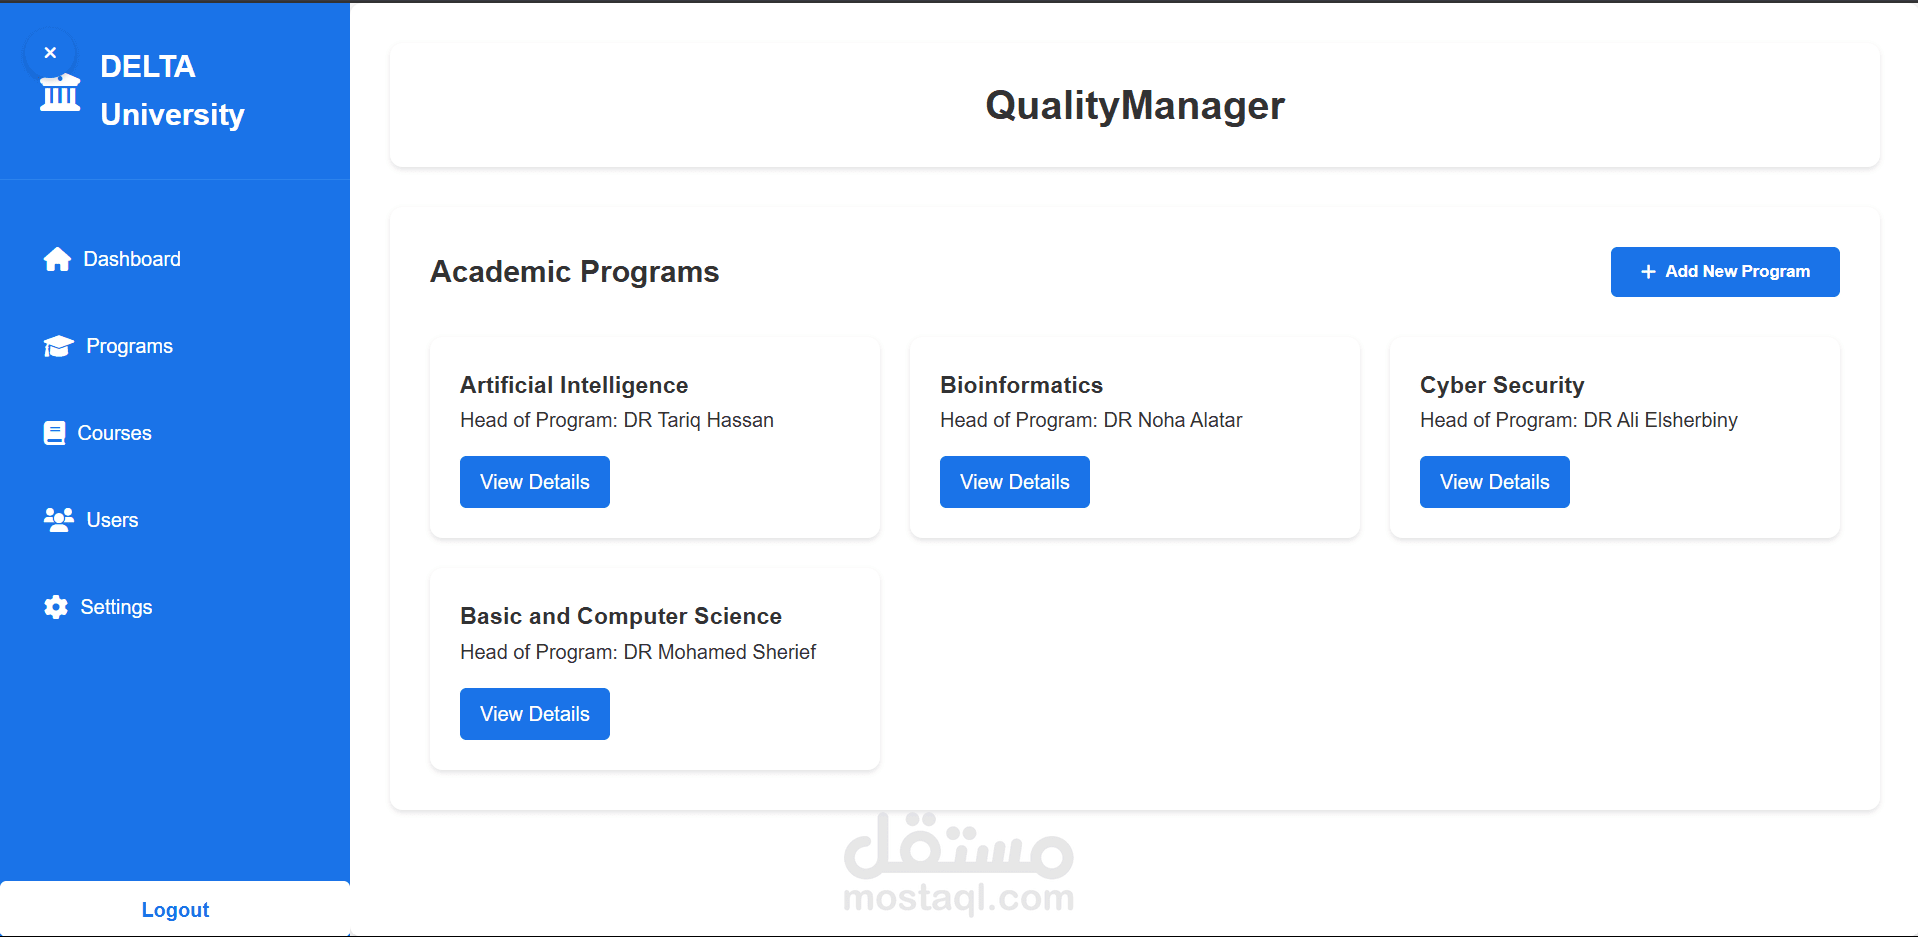The height and width of the screenshot is (937, 1918).
Task: Click the Dashboard home icon
Action: point(57,259)
